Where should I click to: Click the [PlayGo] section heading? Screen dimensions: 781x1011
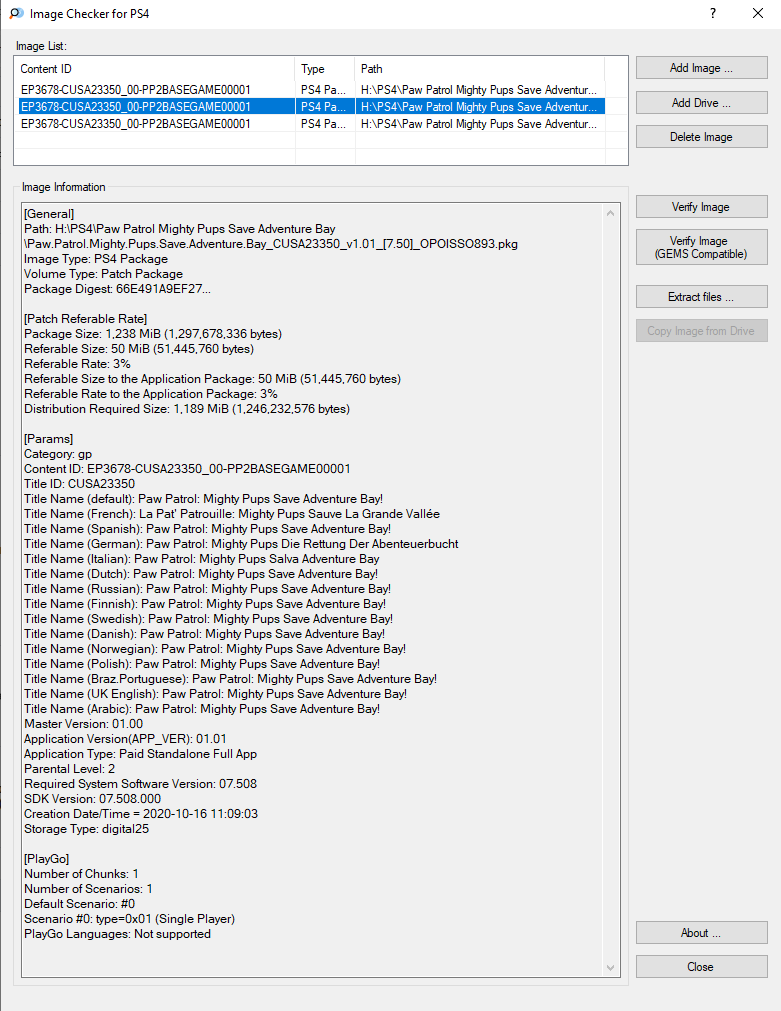[46, 859]
